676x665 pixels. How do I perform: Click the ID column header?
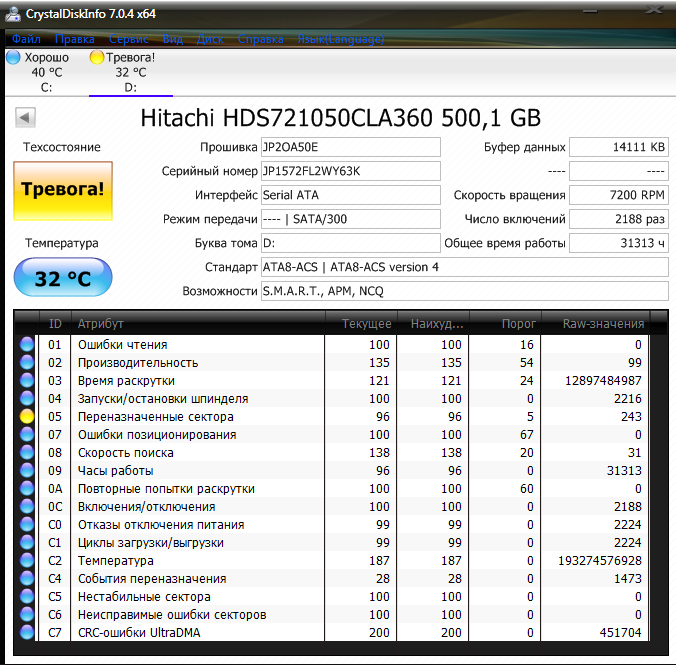(x=55, y=323)
